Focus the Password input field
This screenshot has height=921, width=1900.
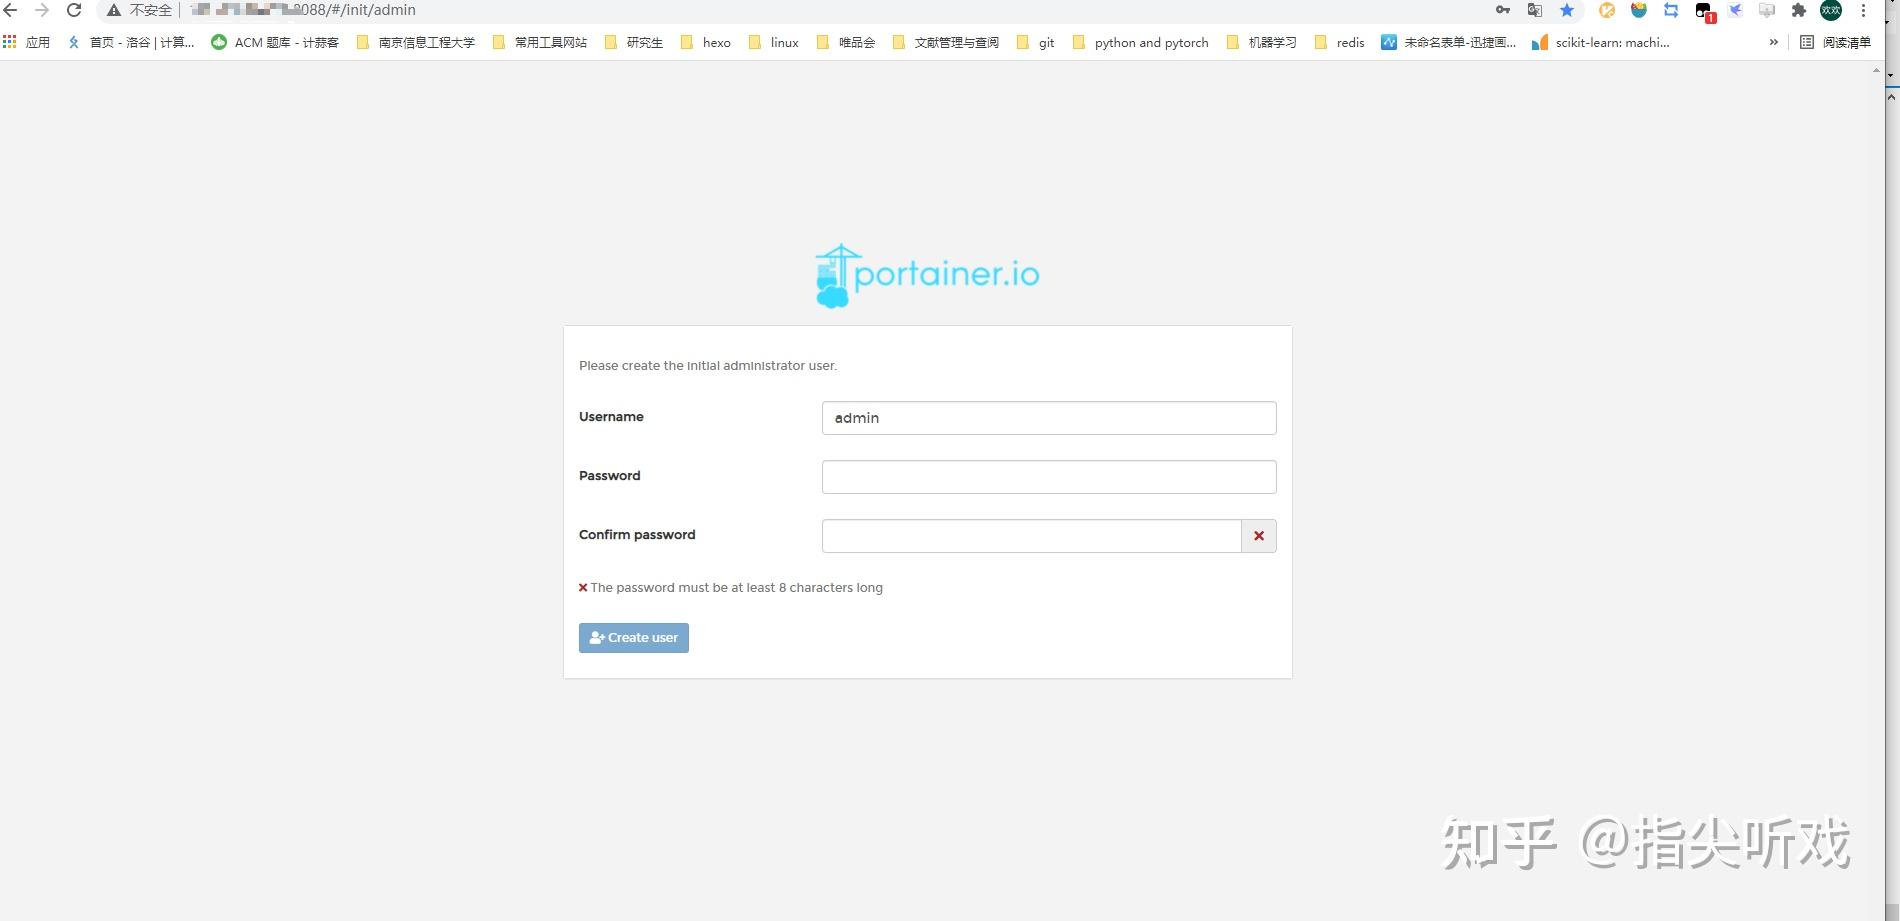(1049, 477)
